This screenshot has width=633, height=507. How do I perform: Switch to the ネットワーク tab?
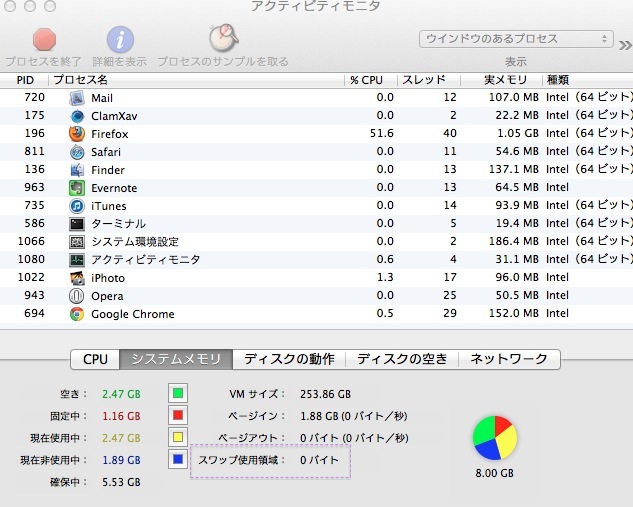509,359
